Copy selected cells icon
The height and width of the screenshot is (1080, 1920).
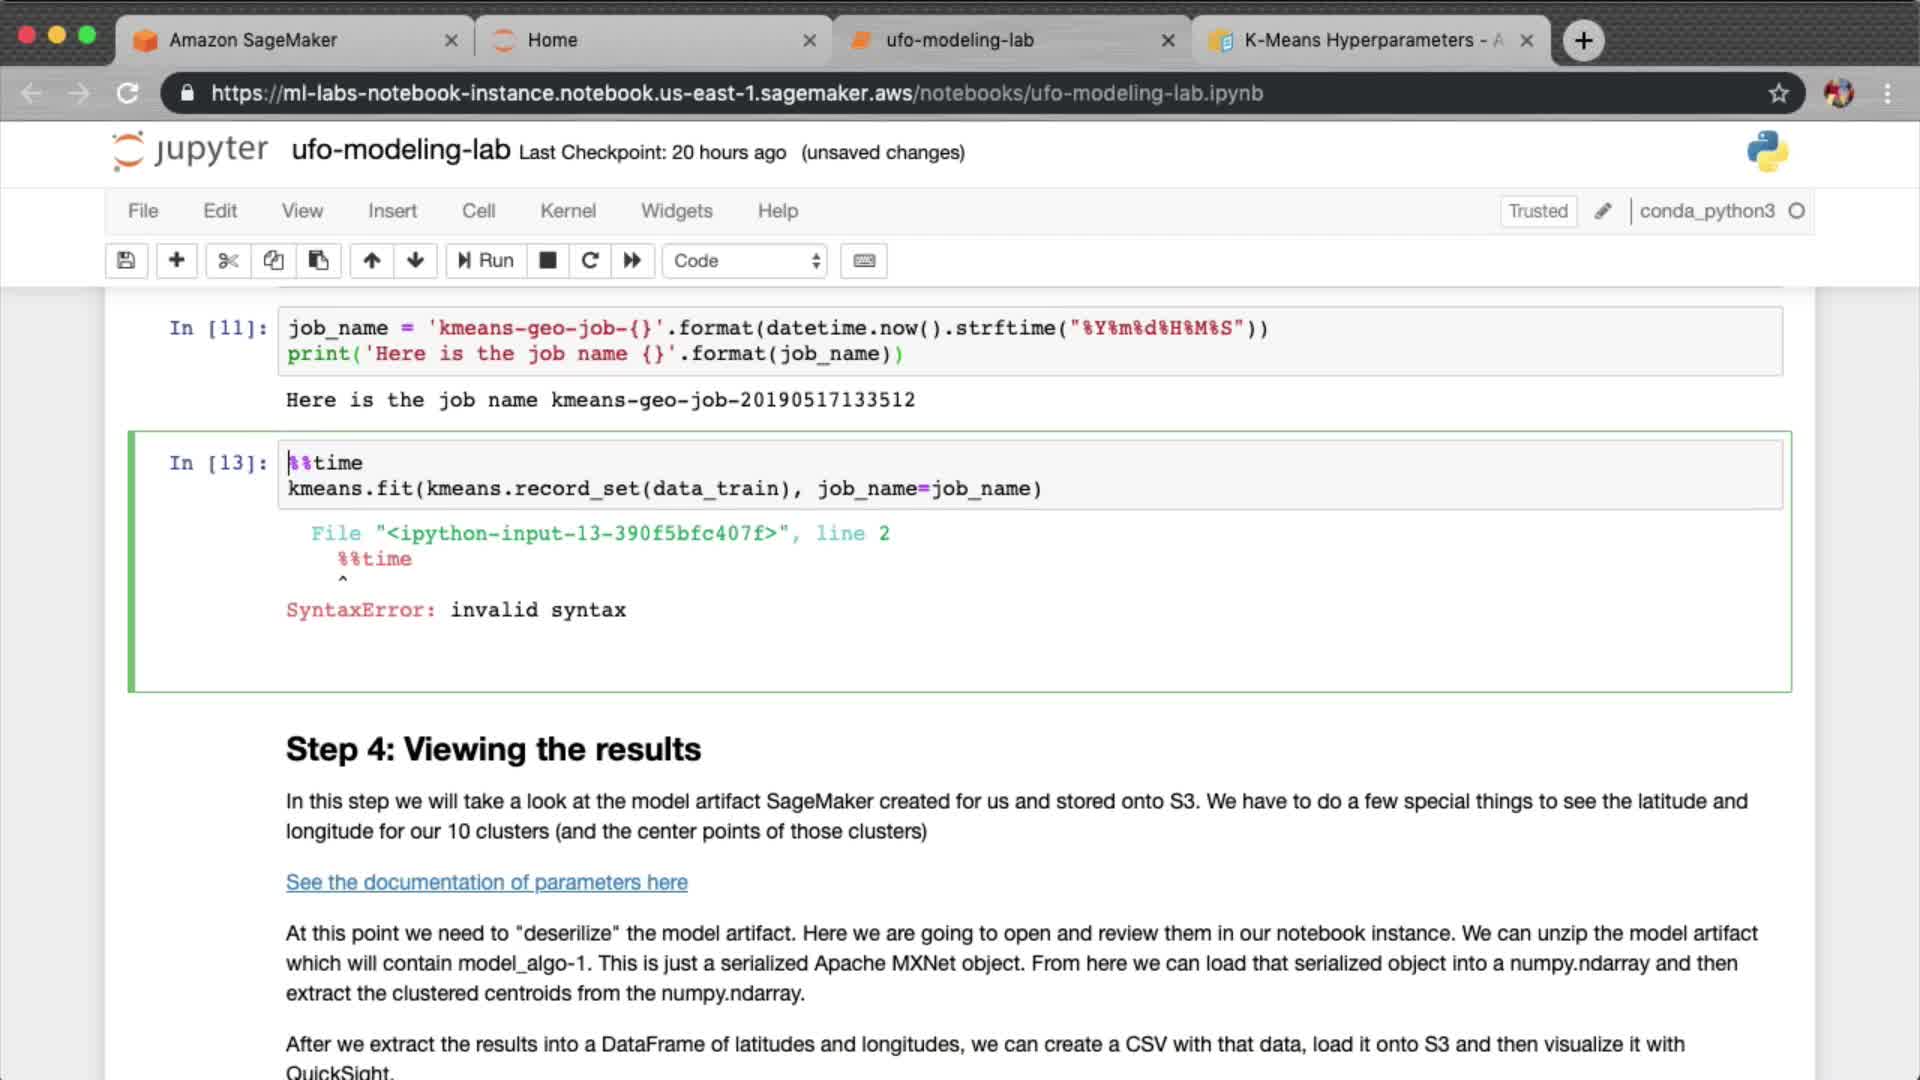click(x=273, y=261)
